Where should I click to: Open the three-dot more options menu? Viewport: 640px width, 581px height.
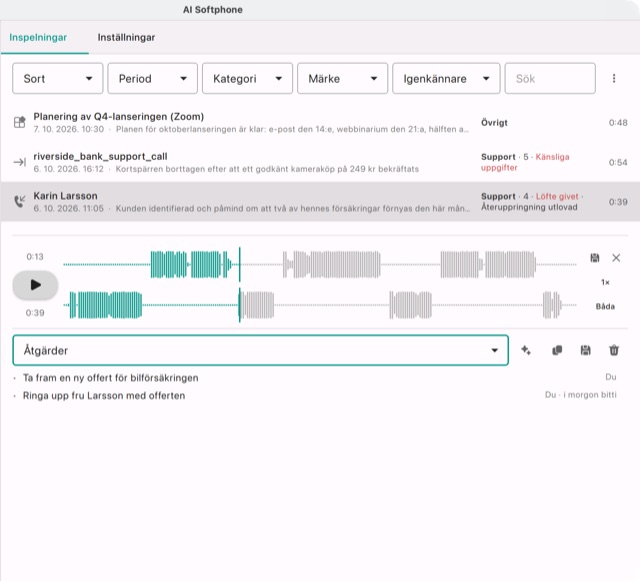(614, 78)
